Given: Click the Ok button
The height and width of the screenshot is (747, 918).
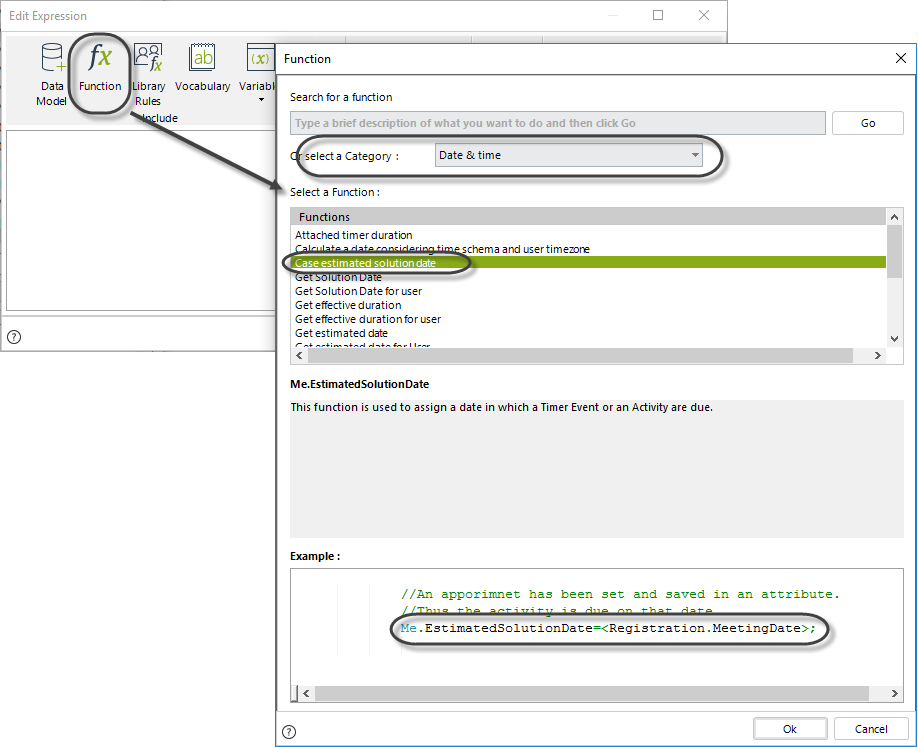Looking at the screenshot, I should tap(789, 729).
